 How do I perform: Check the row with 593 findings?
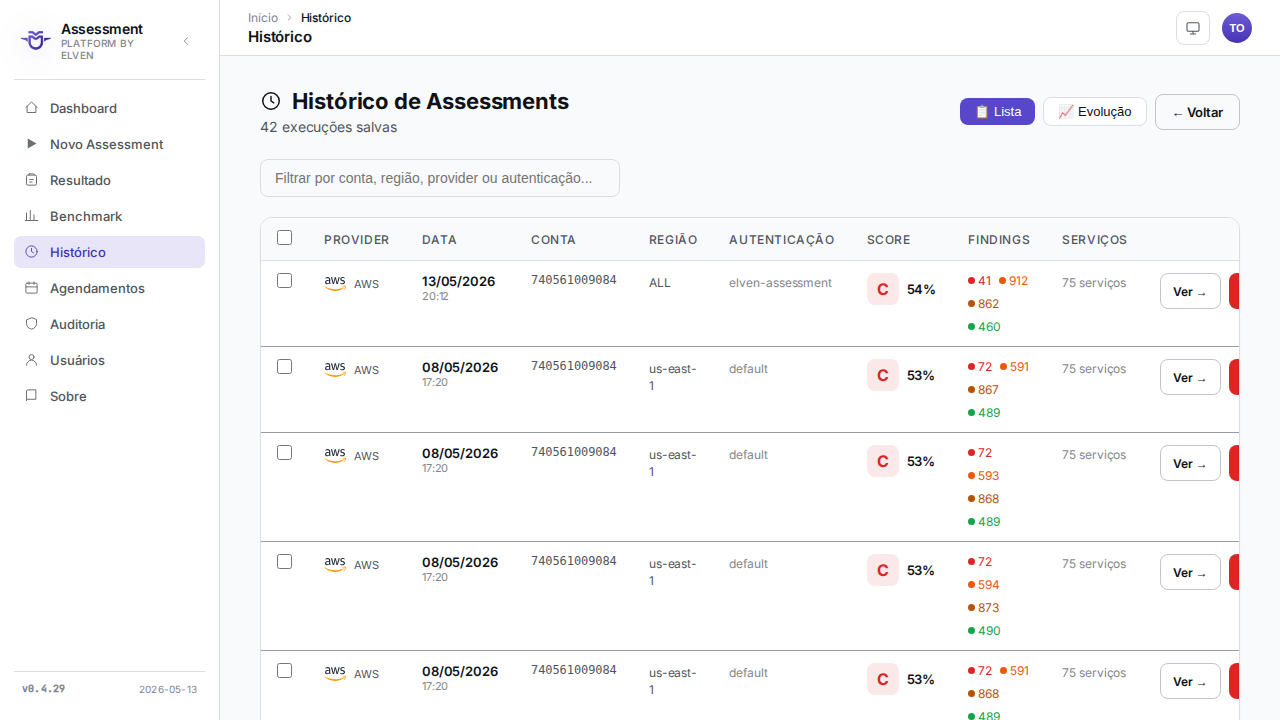pos(284,452)
